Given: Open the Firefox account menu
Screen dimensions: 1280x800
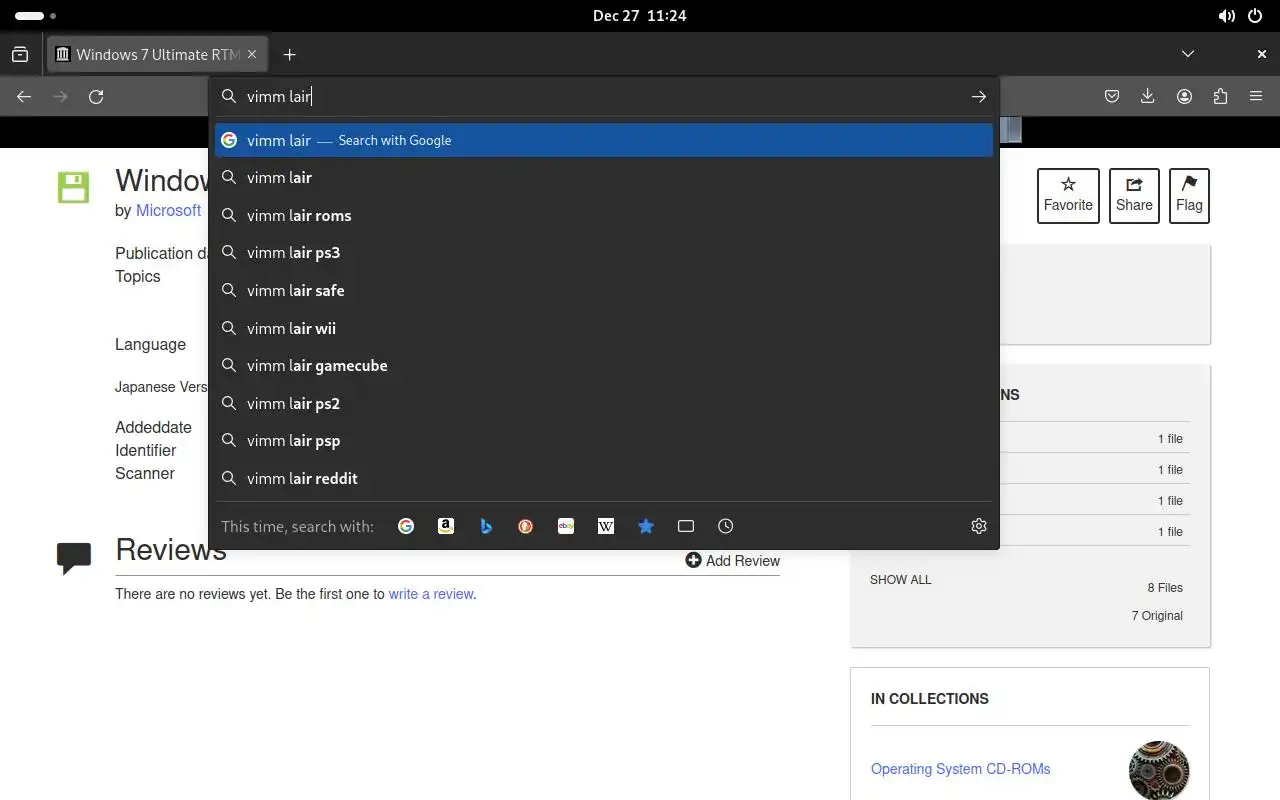Looking at the screenshot, I should pyautogui.click(x=1184, y=96).
